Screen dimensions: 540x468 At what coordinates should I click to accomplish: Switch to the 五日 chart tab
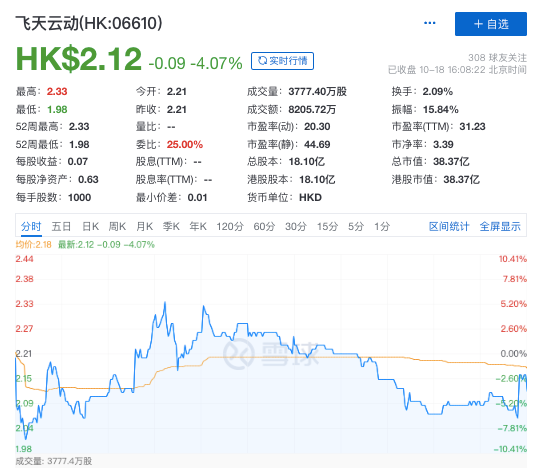point(61,226)
